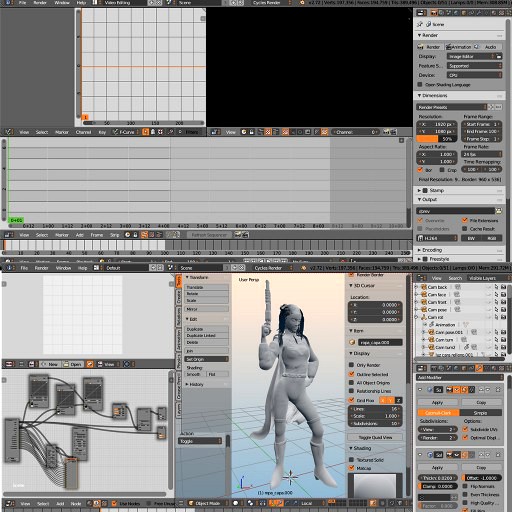
Task: Toggle Outline Selected checkbox
Action: pos(351,374)
